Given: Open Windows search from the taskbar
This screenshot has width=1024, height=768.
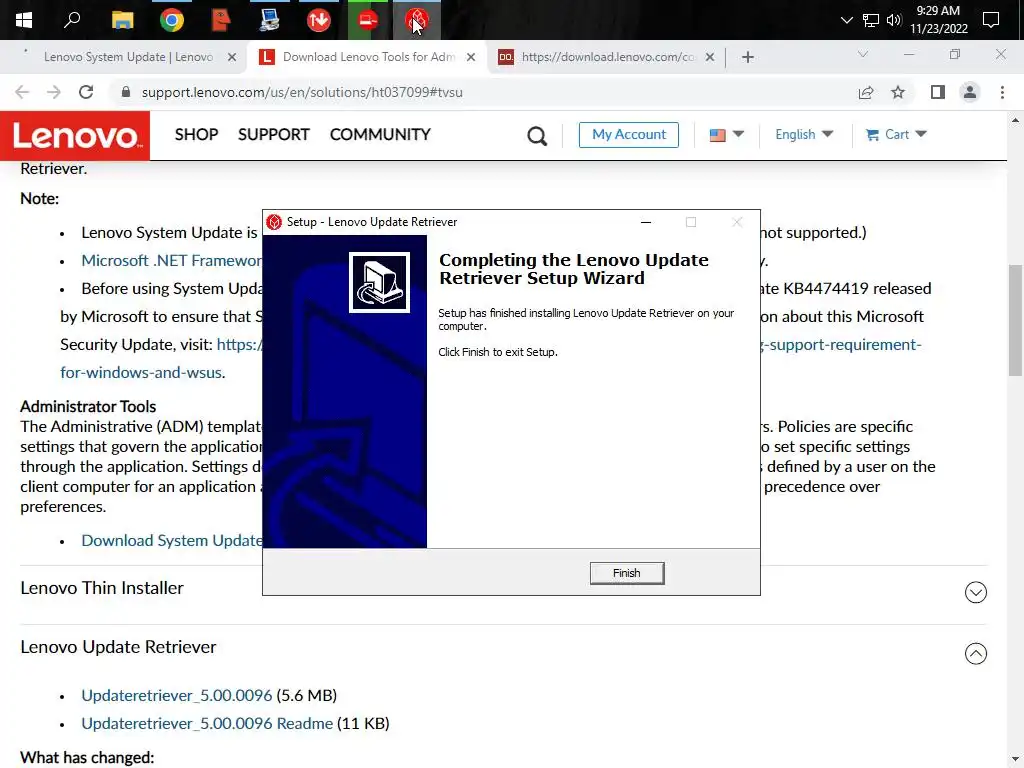Looking at the screenshot, I should coord(72,20).
